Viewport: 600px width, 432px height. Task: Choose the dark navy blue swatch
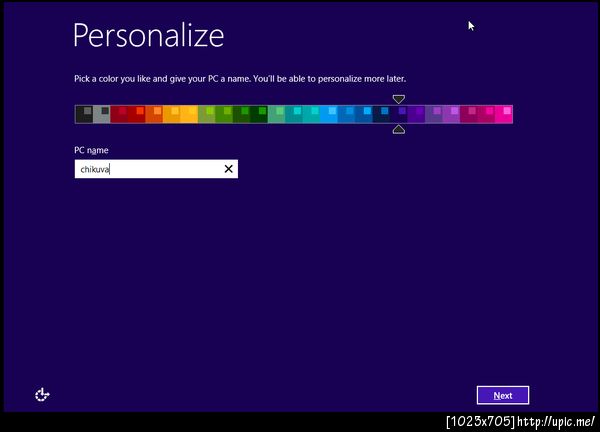point(382,114)
